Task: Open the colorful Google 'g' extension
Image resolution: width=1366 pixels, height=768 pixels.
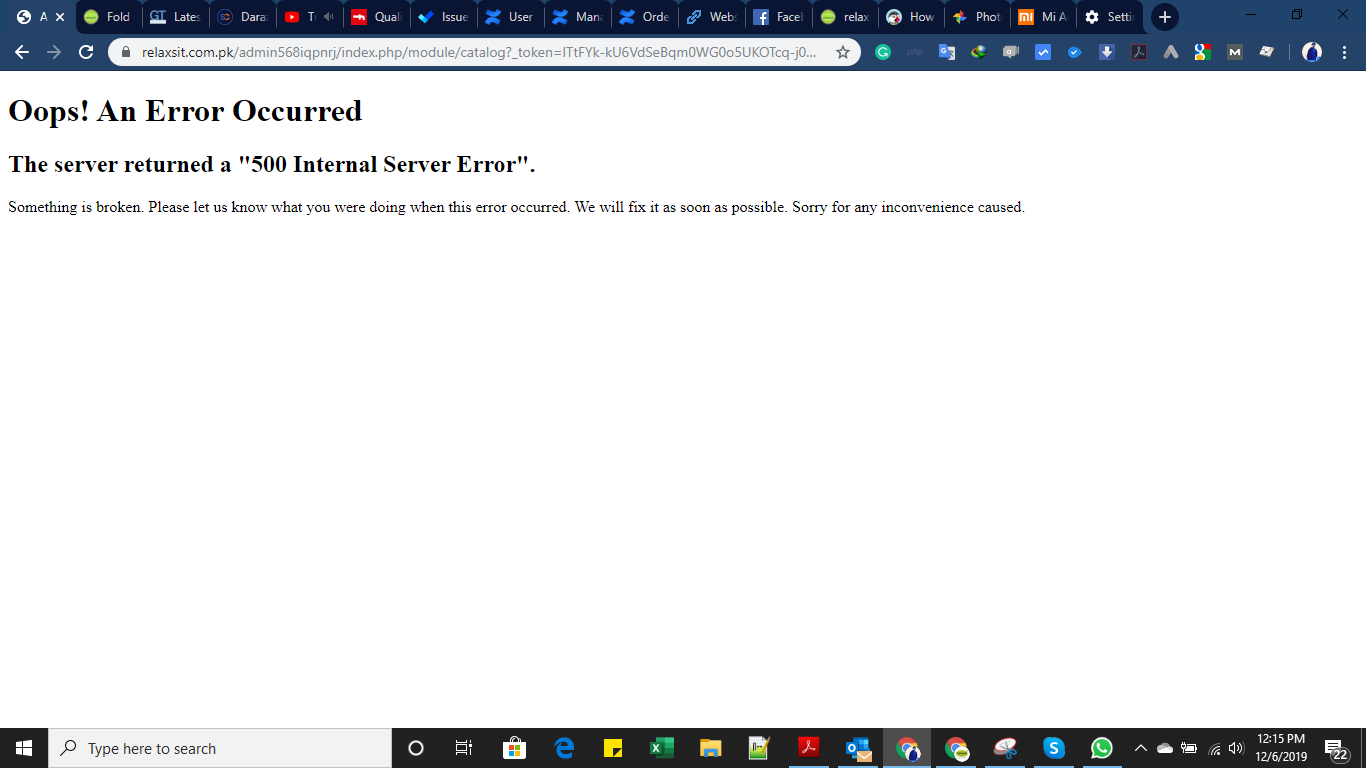Action: pyautogui.click(x=1203, y=52)
